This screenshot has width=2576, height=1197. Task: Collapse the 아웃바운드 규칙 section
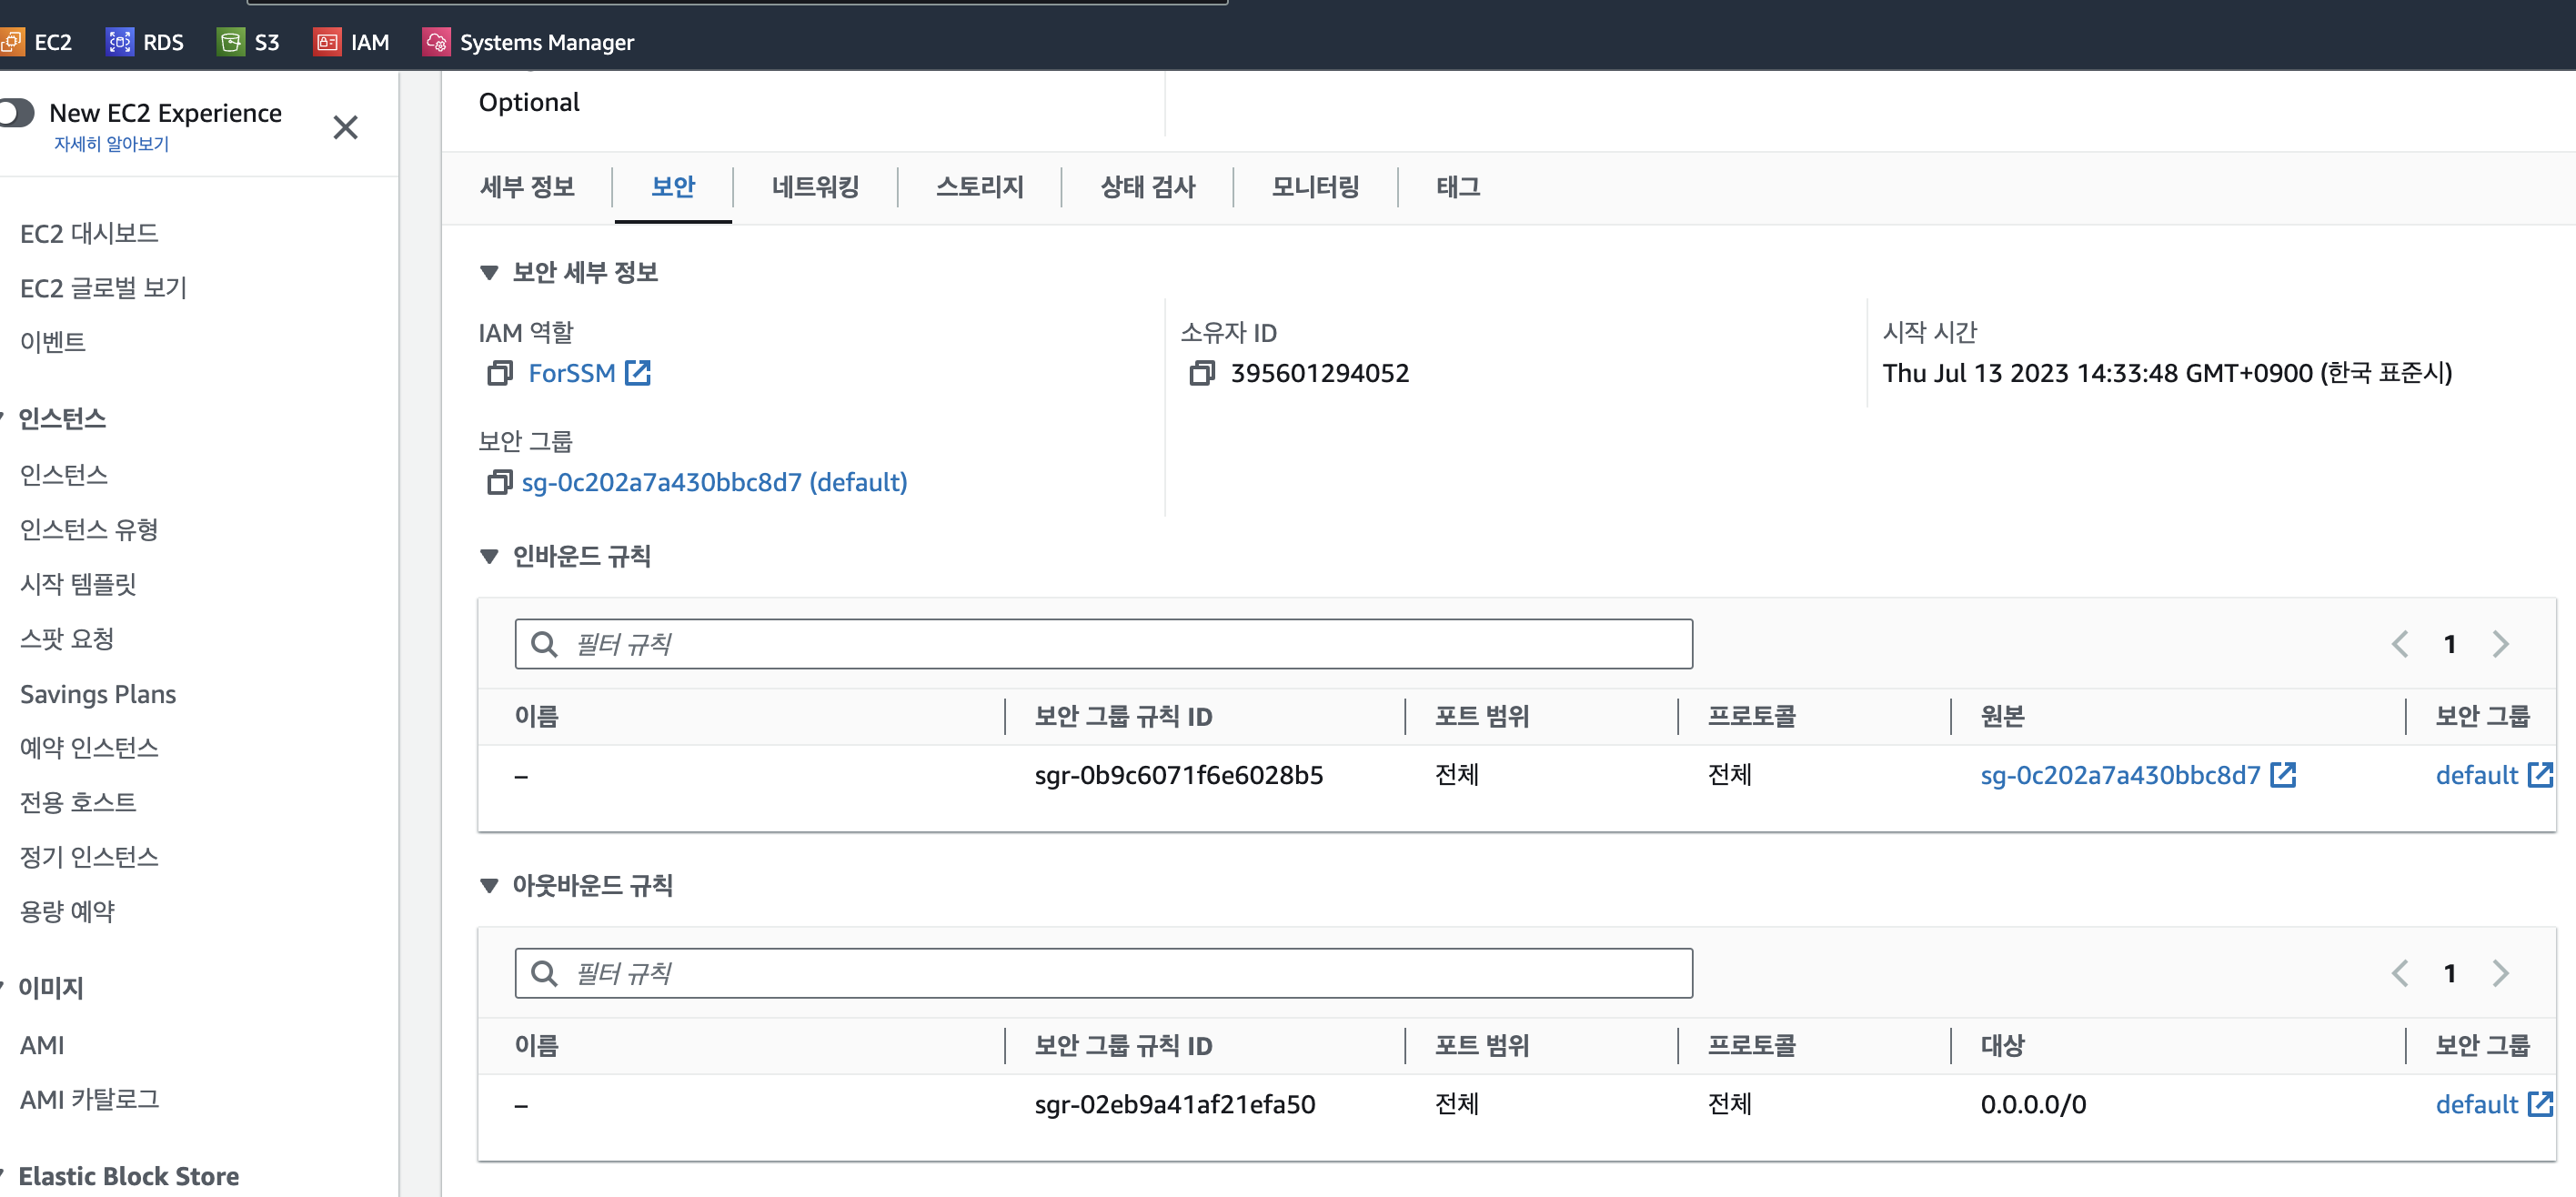pos(489,885)
